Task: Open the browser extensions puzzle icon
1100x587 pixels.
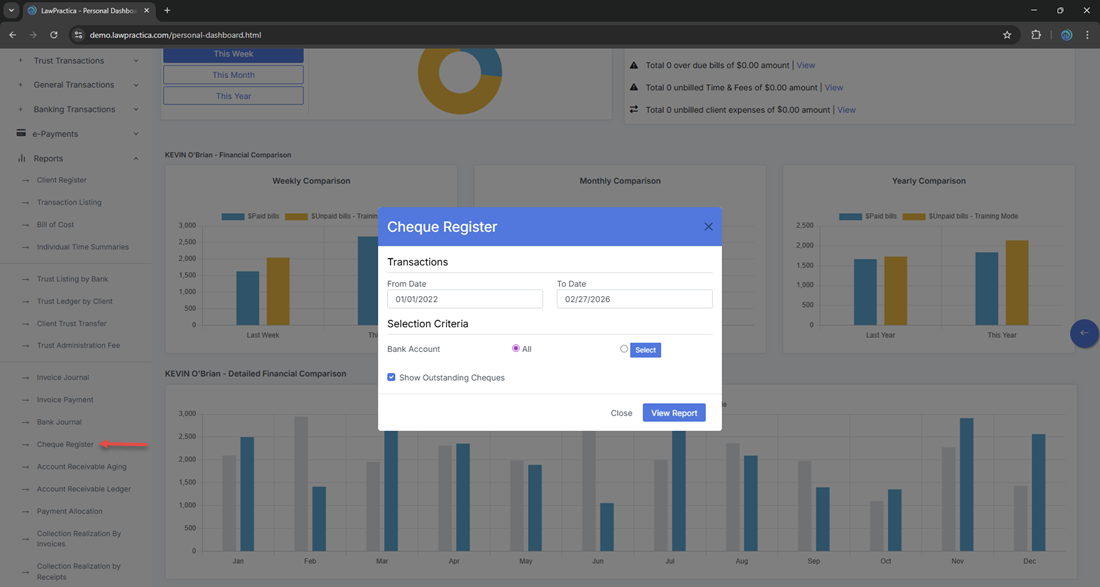Action: (1036, 35)
